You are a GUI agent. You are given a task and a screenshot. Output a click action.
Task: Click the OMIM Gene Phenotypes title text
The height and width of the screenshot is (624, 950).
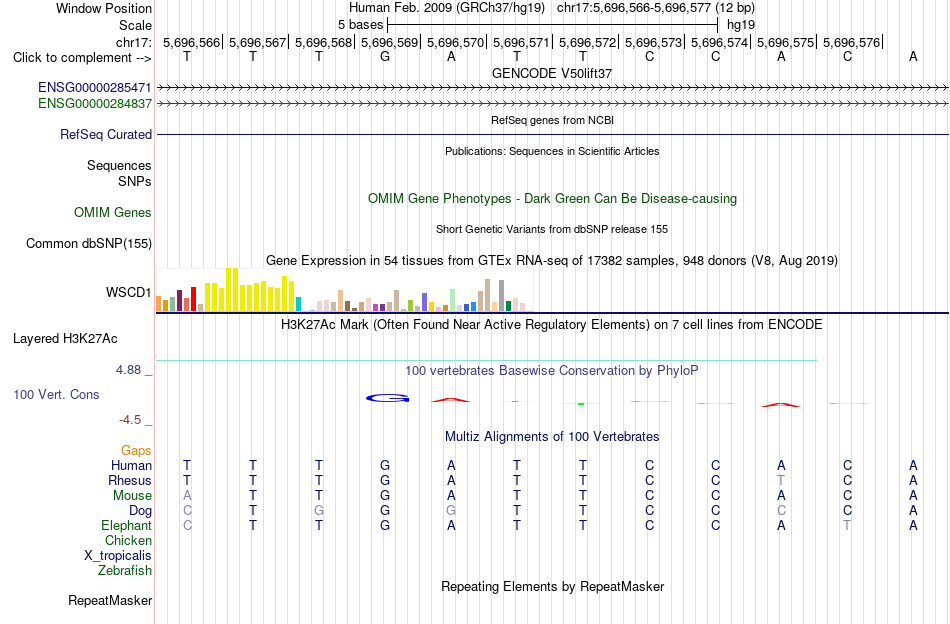(553, 199)
